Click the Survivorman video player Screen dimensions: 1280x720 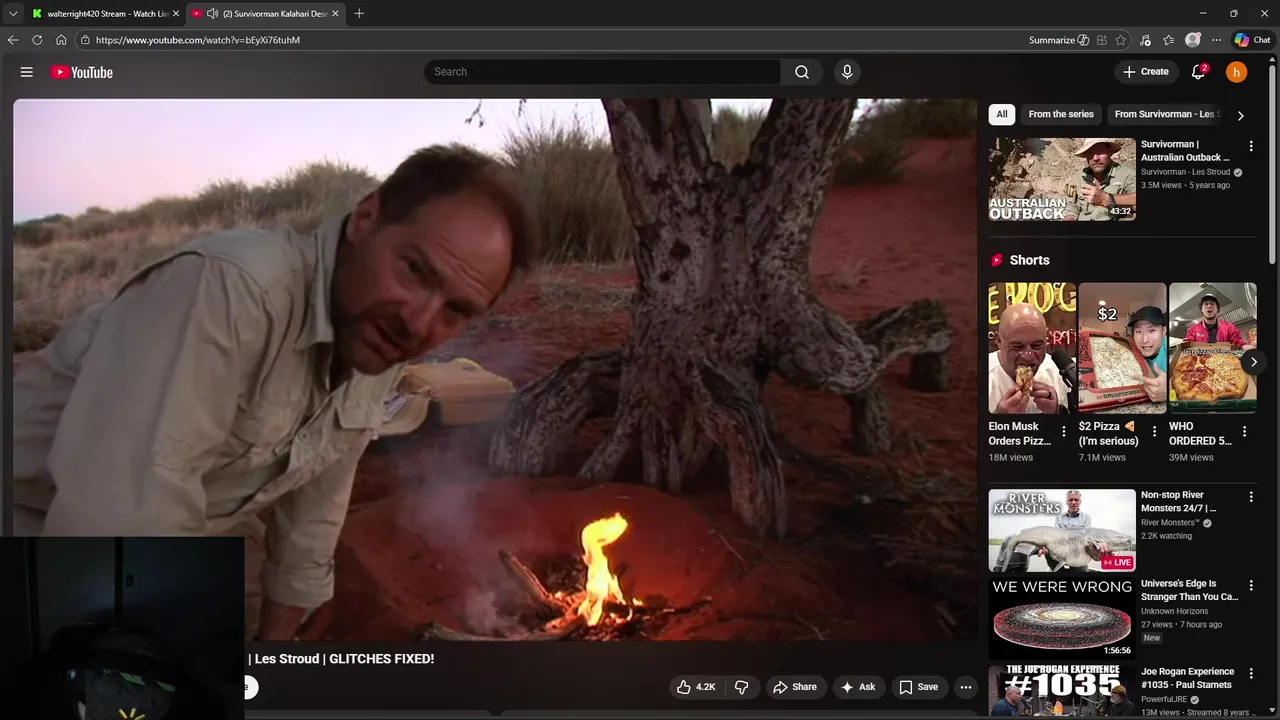[x=495, y=370]
